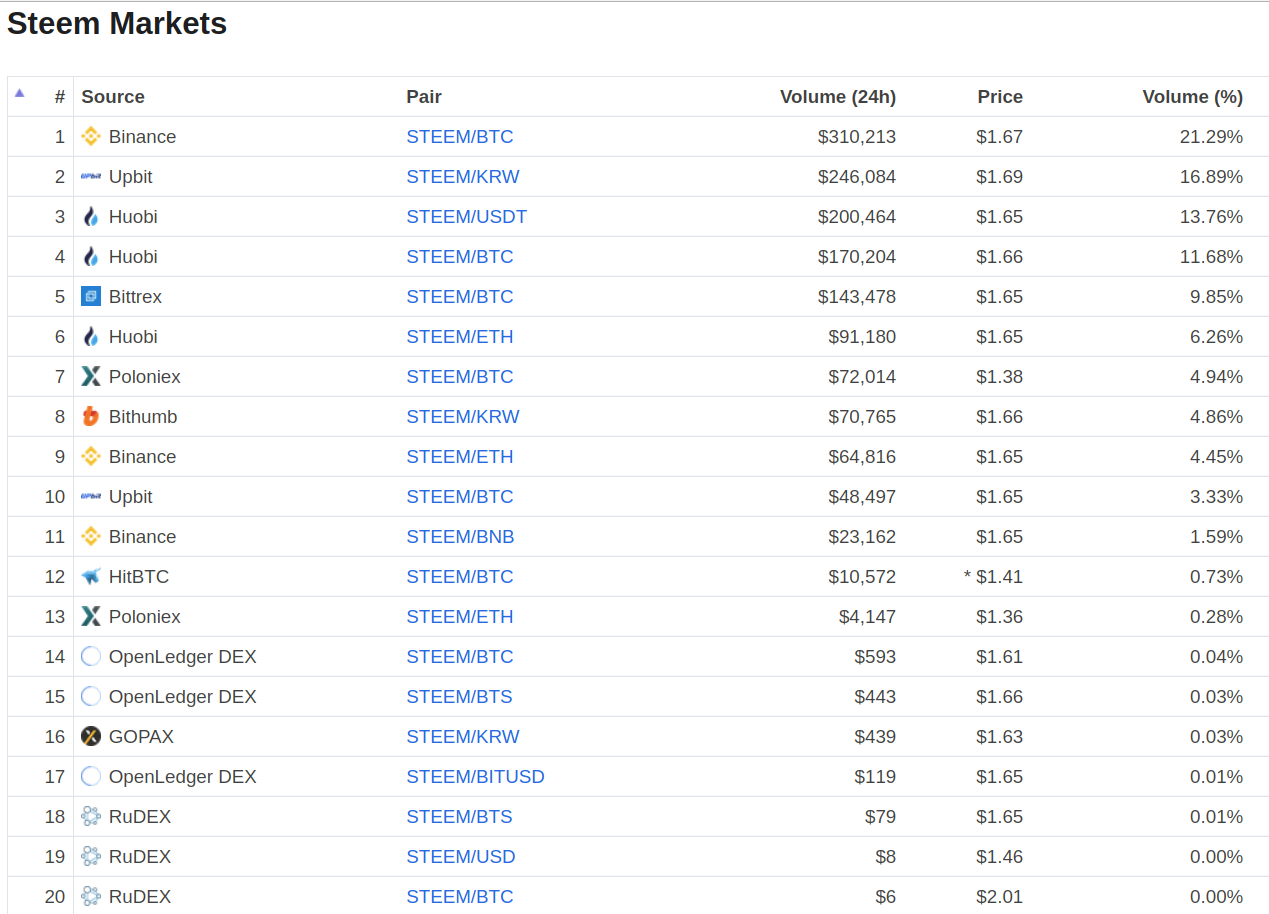Screen dimensions: 1269x914
Task: Click the Bithumb source name
Action: [x=143, y=417]
